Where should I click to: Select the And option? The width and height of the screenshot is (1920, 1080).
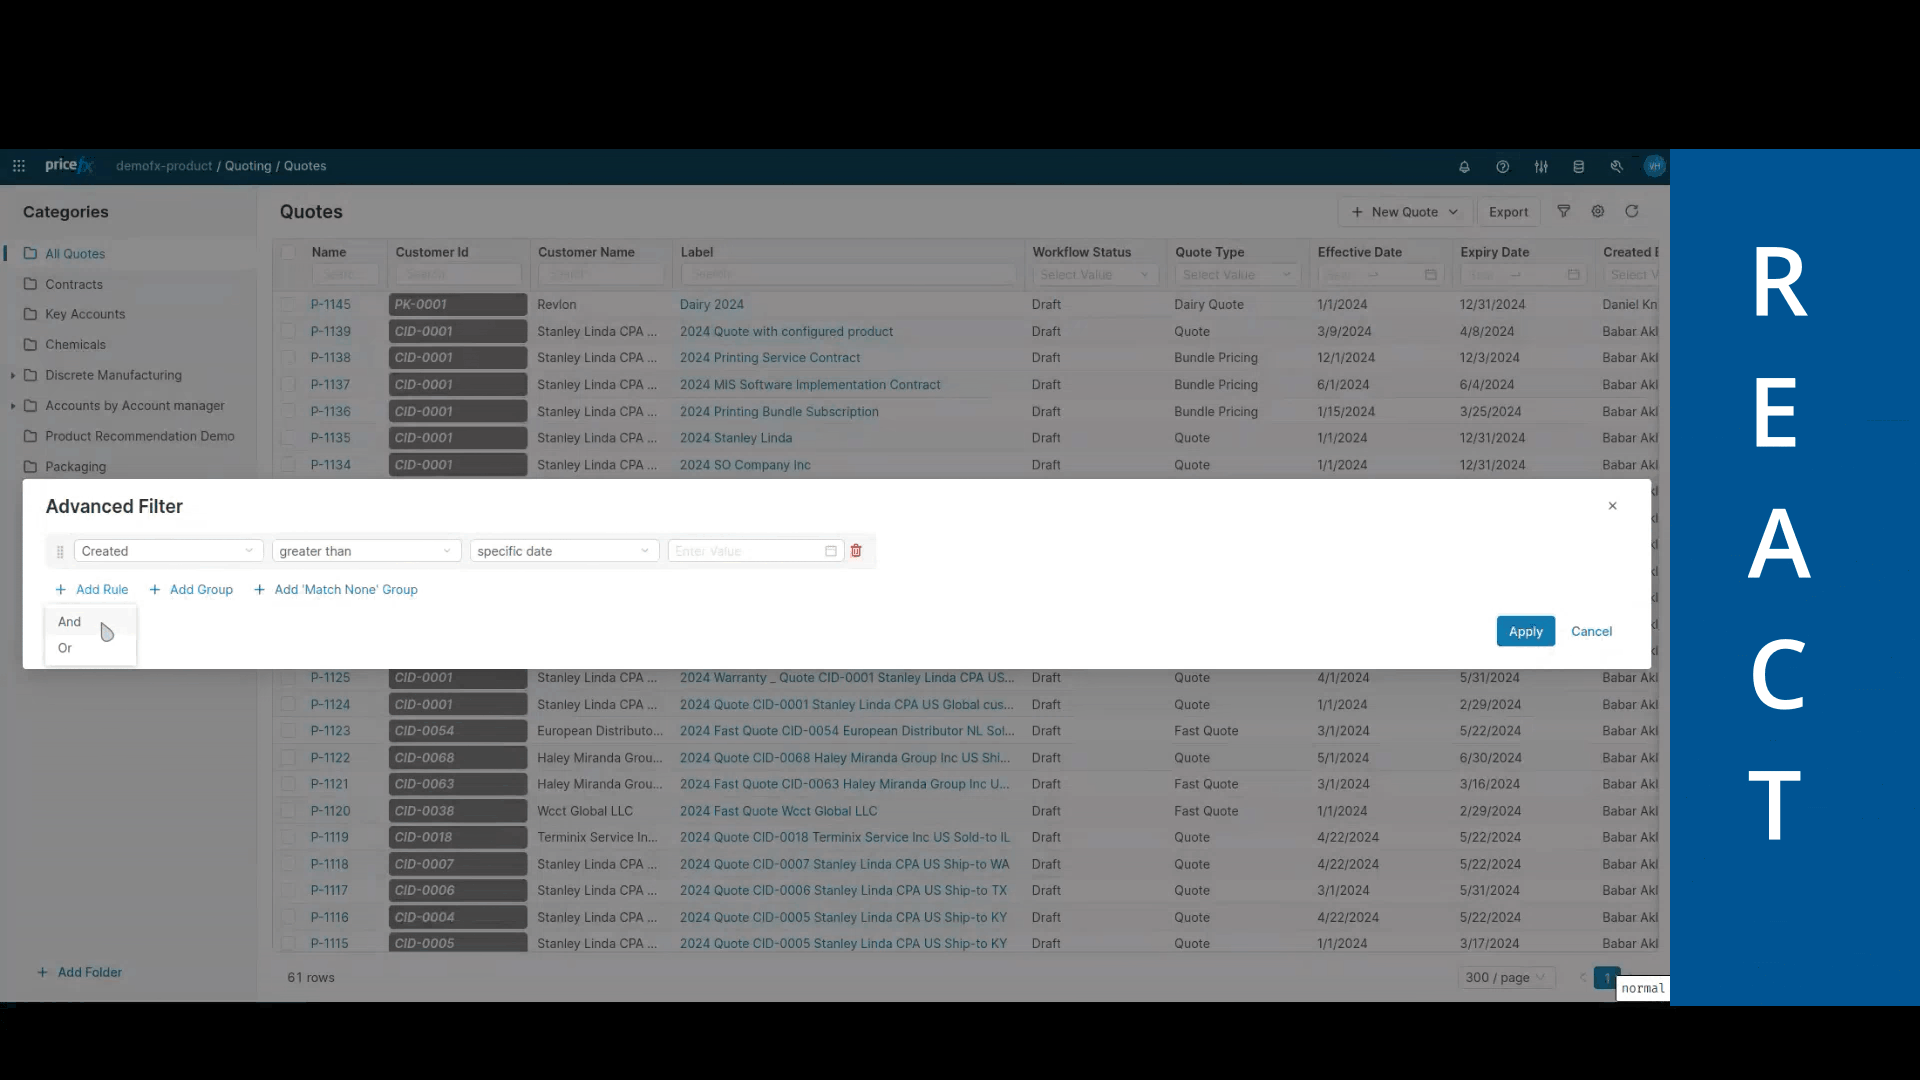tap(69, 622)
